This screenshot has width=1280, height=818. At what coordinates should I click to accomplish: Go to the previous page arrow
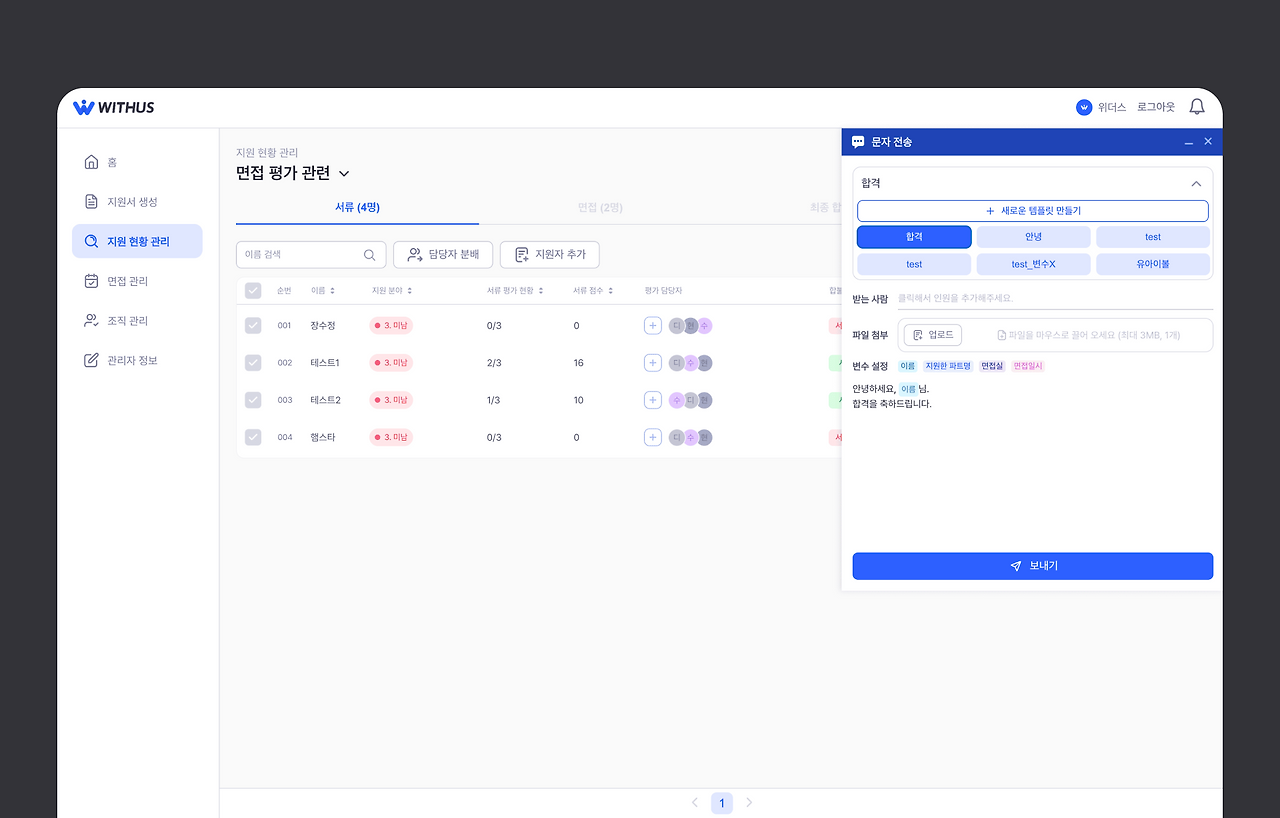[x=695, y=802]
